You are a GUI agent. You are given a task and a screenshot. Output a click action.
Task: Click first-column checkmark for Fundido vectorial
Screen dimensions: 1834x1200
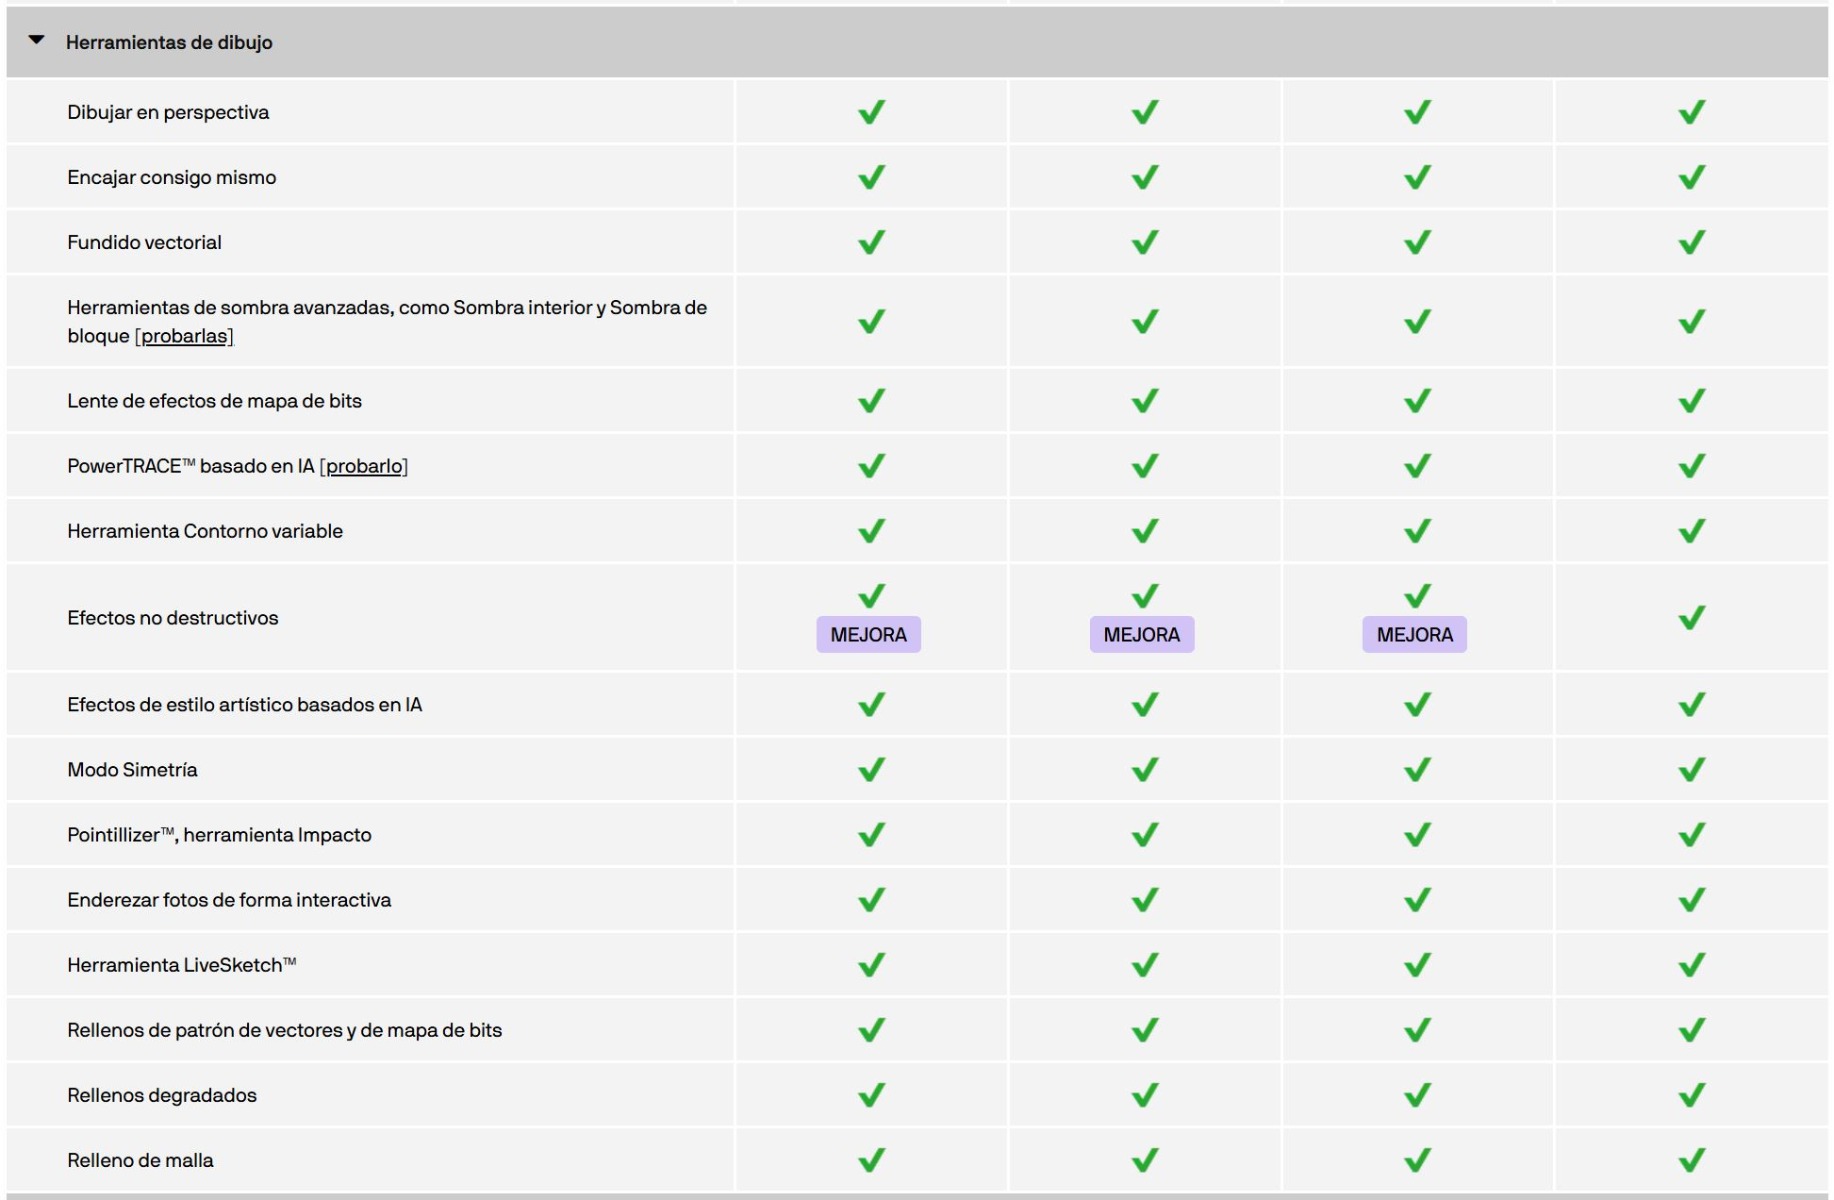pos(871,242)
